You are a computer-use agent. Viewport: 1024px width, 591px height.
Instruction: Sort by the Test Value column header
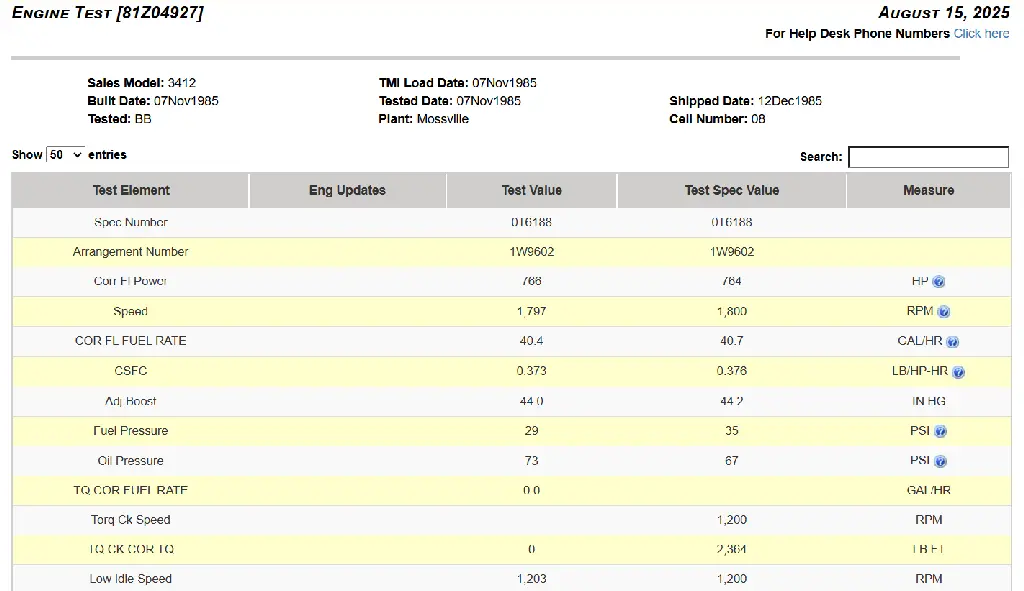(531, 190)
